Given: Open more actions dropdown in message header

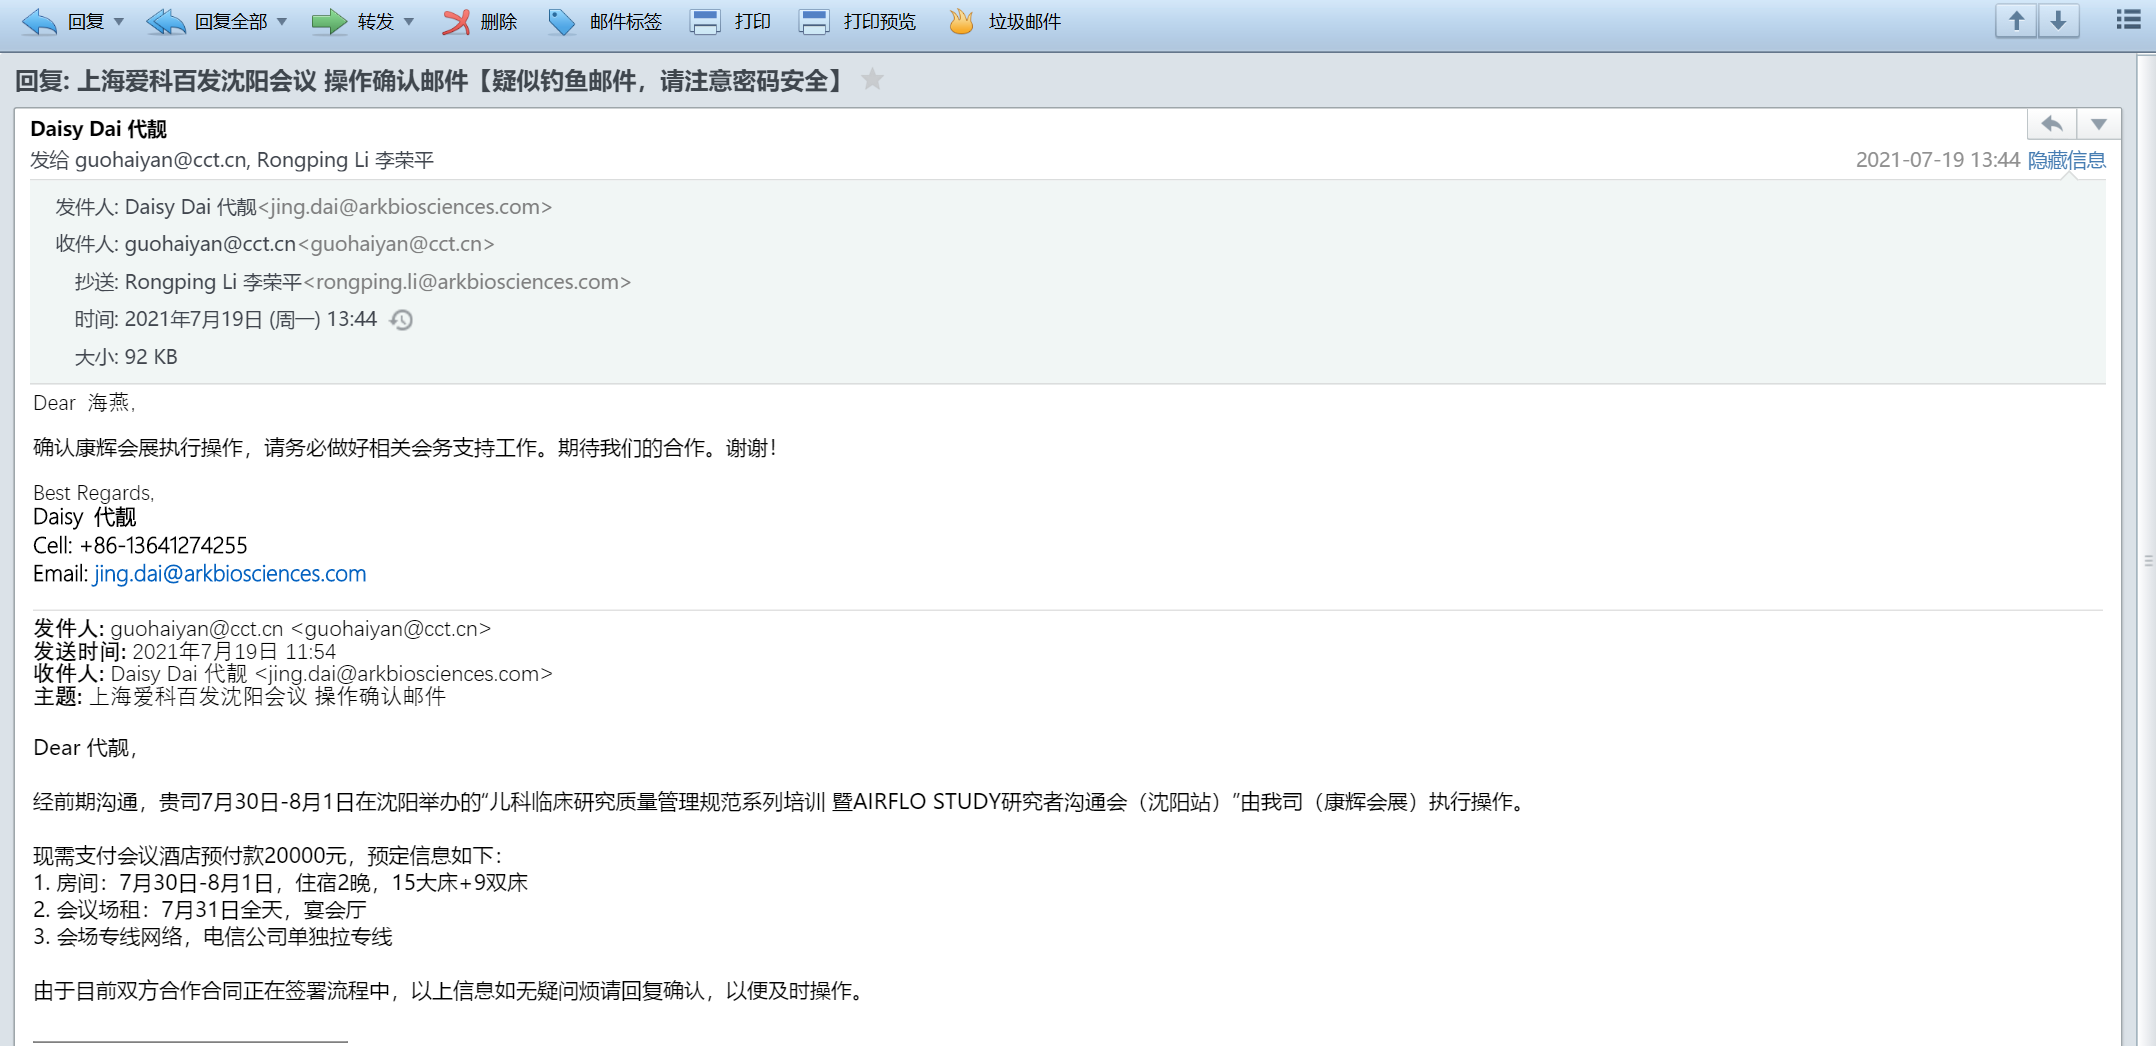Looking at the screenshot, I should (2098, 125).
